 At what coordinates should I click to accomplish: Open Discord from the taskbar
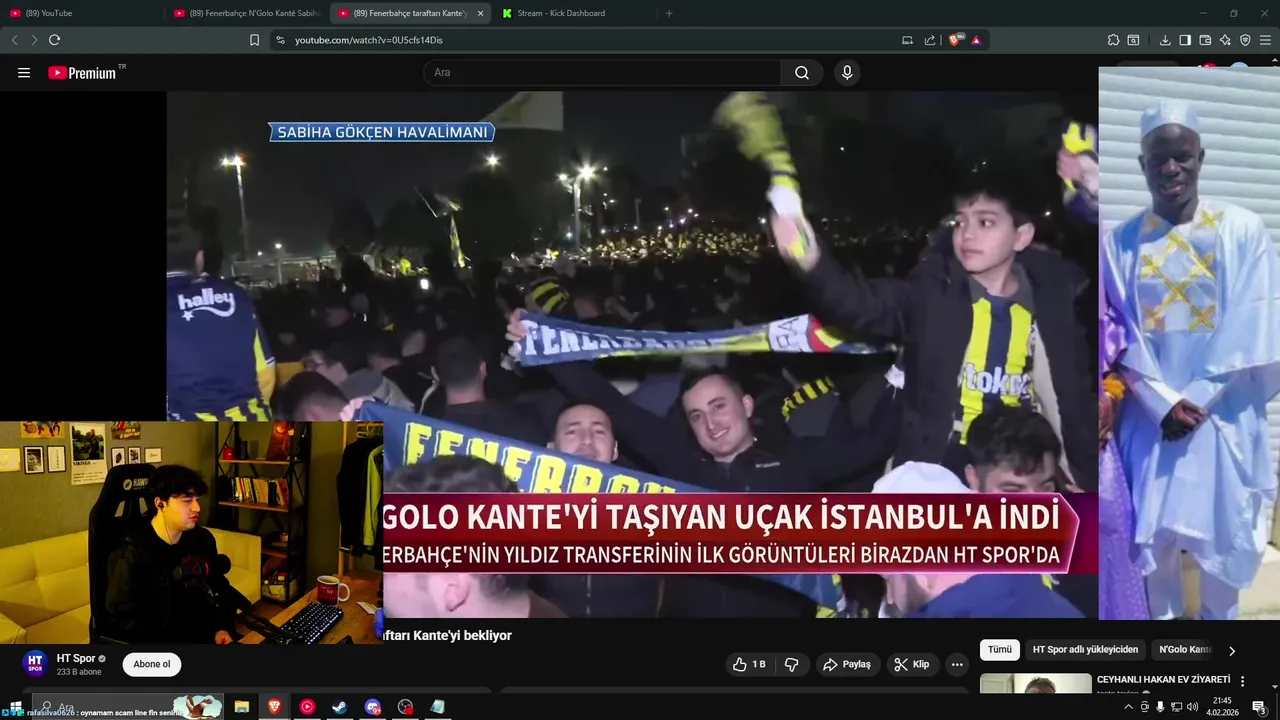(x=373, y=707)
